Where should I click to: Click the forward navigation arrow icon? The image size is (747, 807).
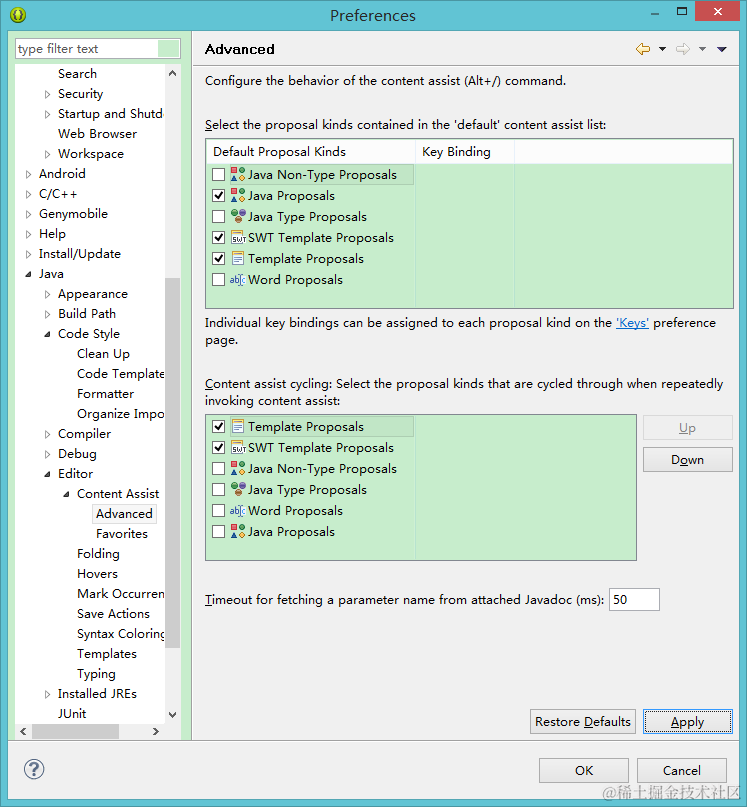click(683, 49)
